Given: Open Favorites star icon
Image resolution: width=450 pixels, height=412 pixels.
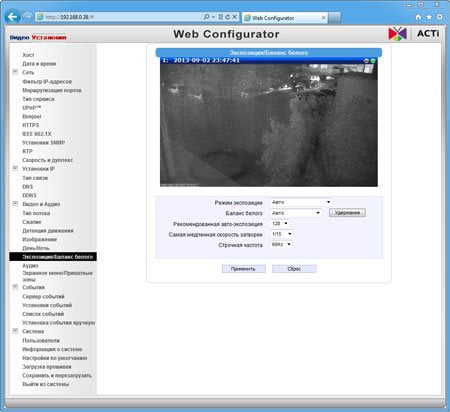Looking at the screenshot, I should click(429, 17).
